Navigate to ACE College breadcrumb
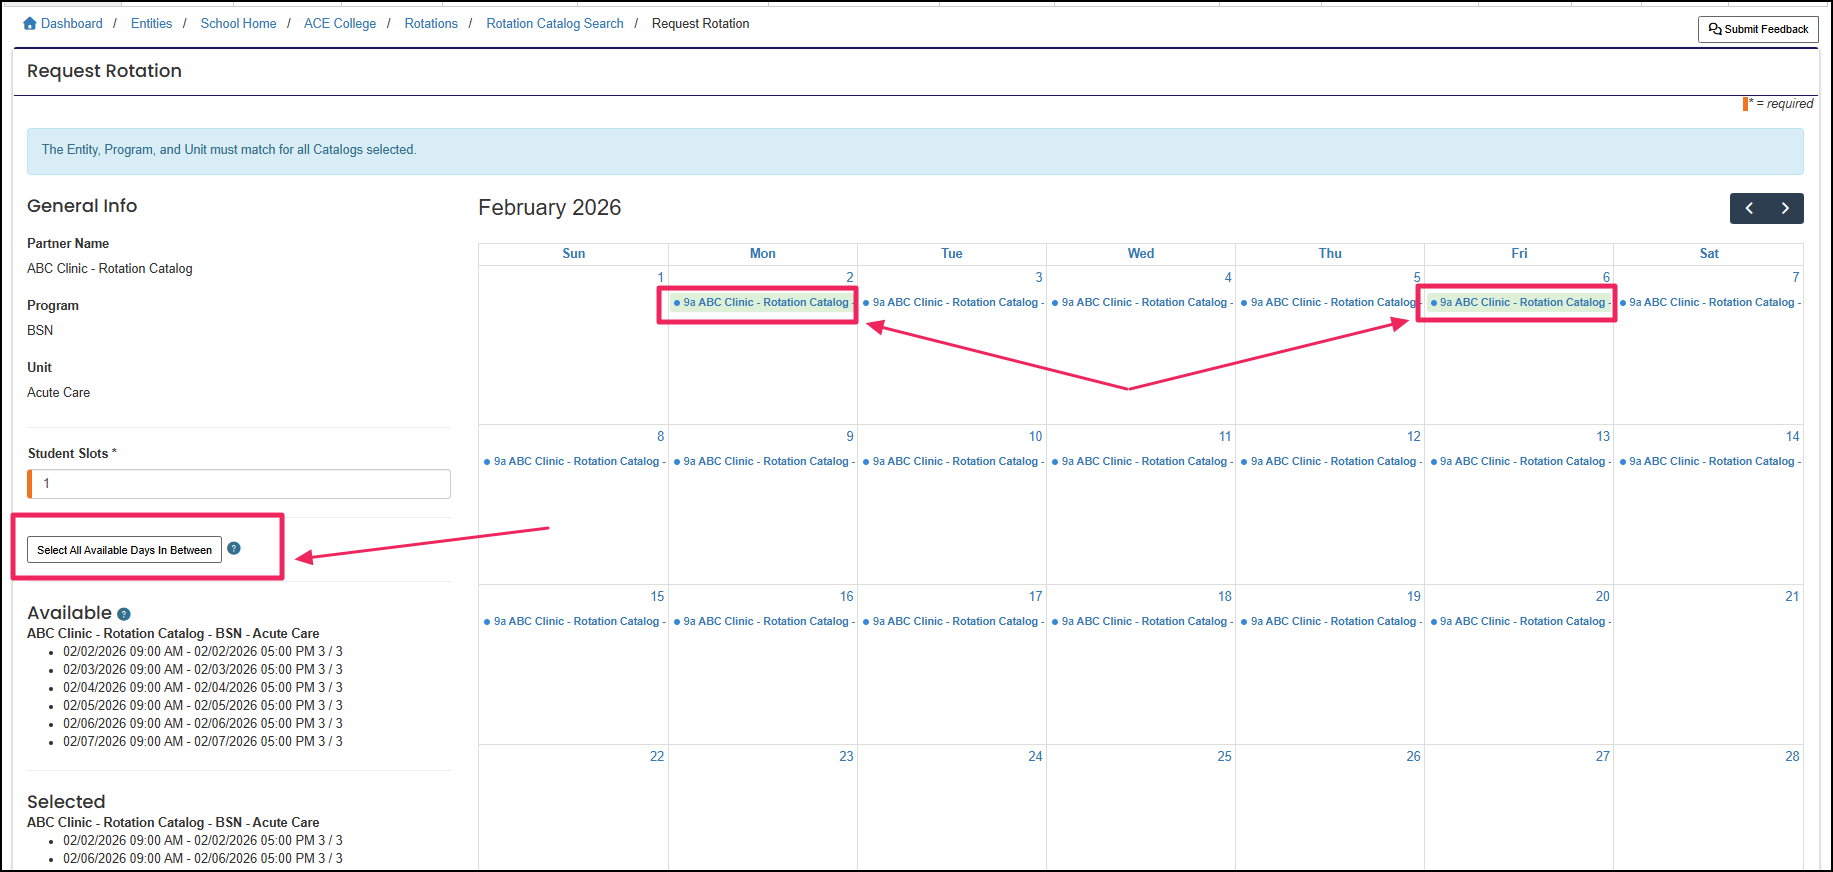Screen dimensions: 1833x872 pyautogui.click(x=340, y=23)
